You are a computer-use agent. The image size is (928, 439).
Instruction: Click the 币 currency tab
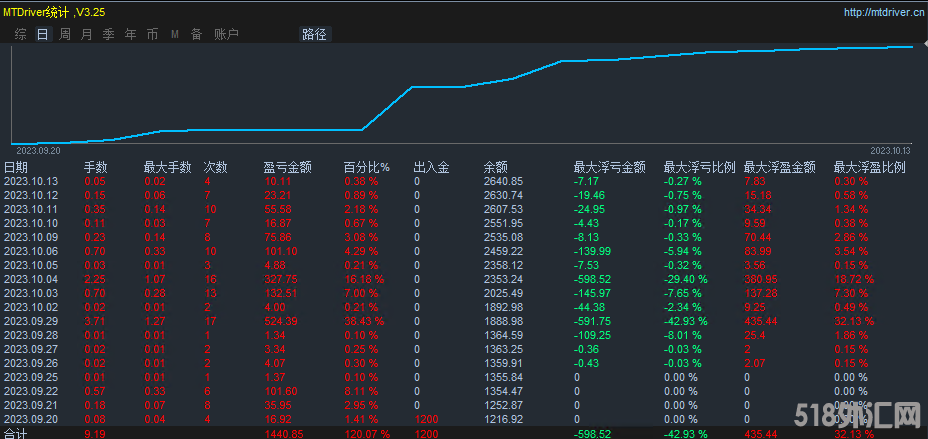tap(152, 34)
